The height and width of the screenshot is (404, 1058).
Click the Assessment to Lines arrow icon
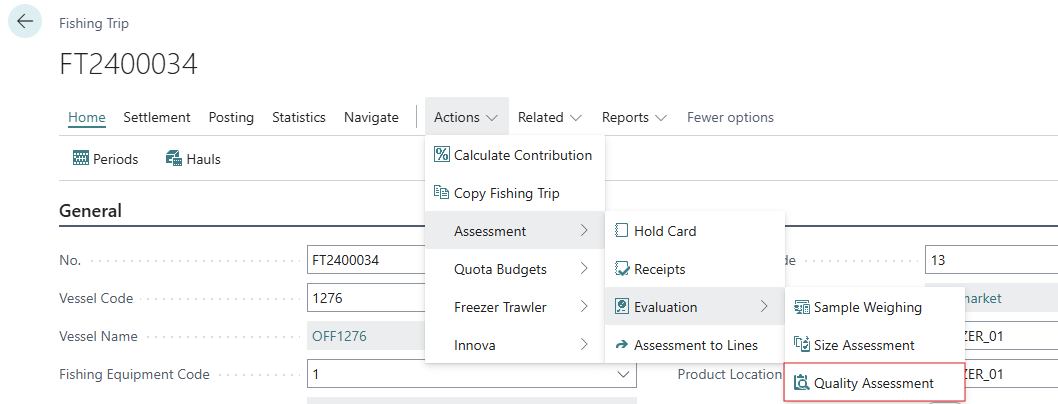[621, 345]
